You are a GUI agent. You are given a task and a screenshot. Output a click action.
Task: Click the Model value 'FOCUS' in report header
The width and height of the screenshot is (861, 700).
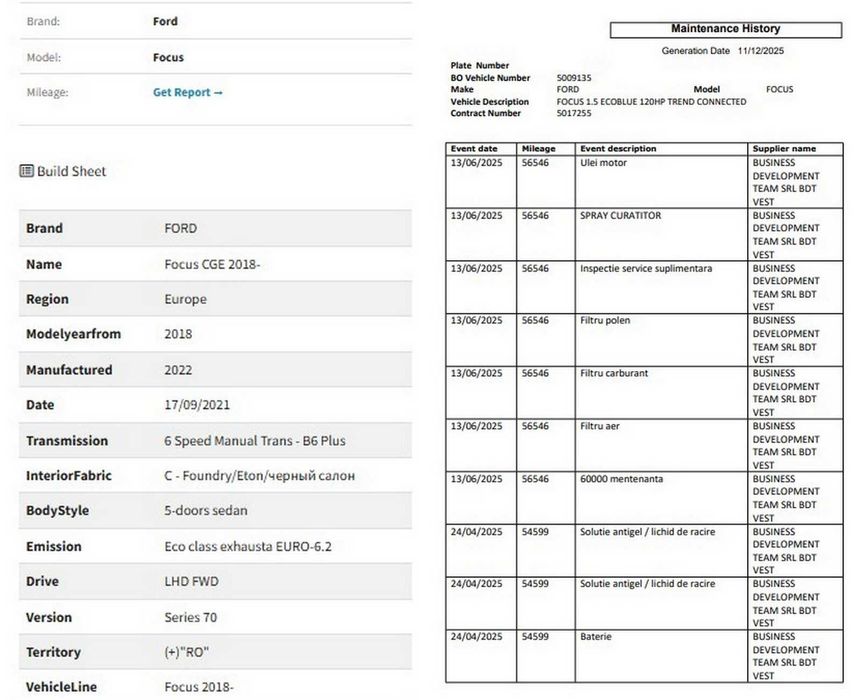(x=780, y=89)
